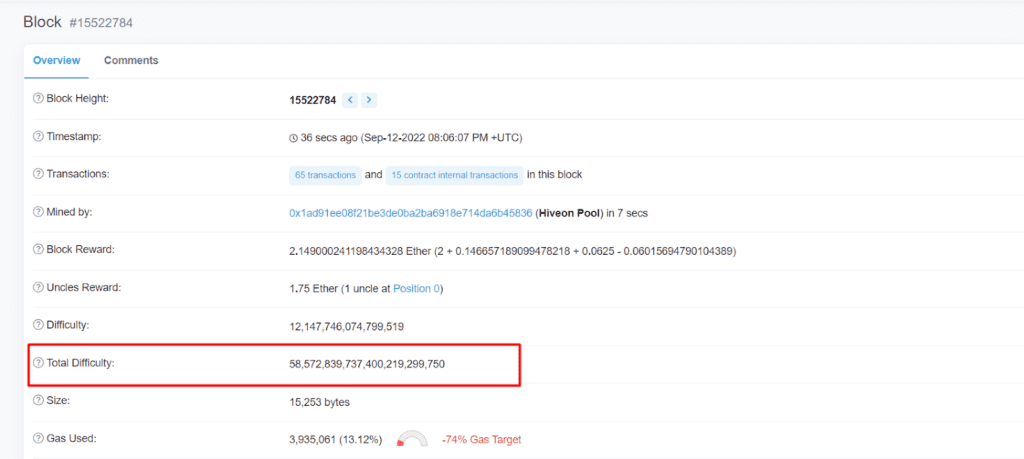The image size is (1024, 459).
Task: Click help icon next to Mined by
Action: point(38,212)
